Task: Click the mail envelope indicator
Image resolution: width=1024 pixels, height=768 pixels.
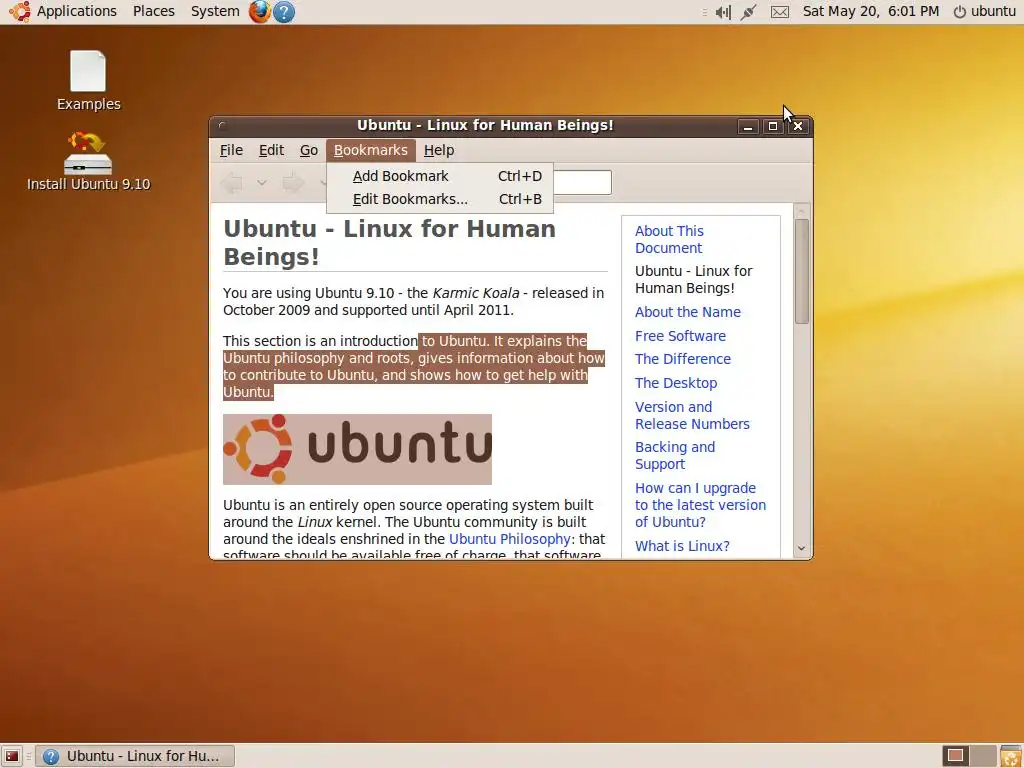Action: 780,12
